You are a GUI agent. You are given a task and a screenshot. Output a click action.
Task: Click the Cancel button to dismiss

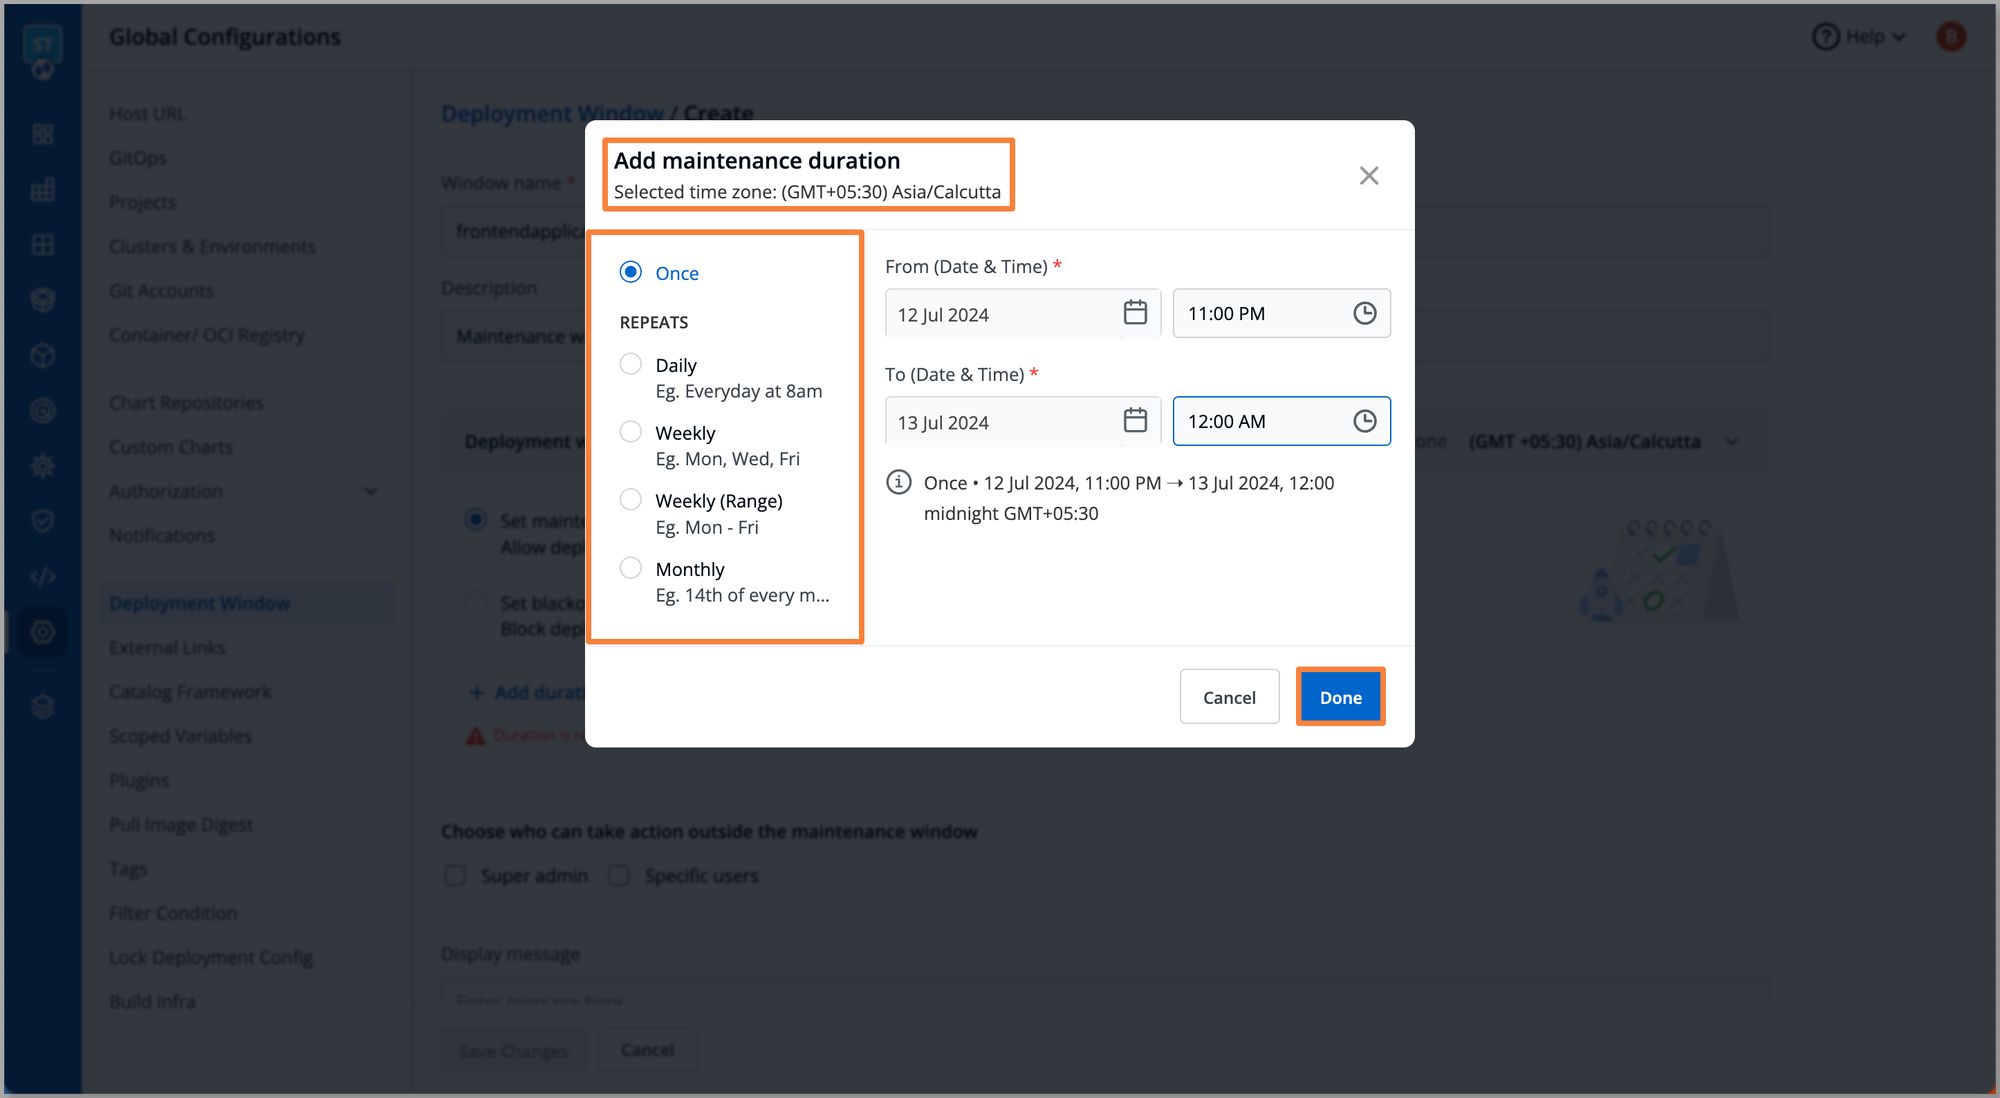coord(1229,696)
